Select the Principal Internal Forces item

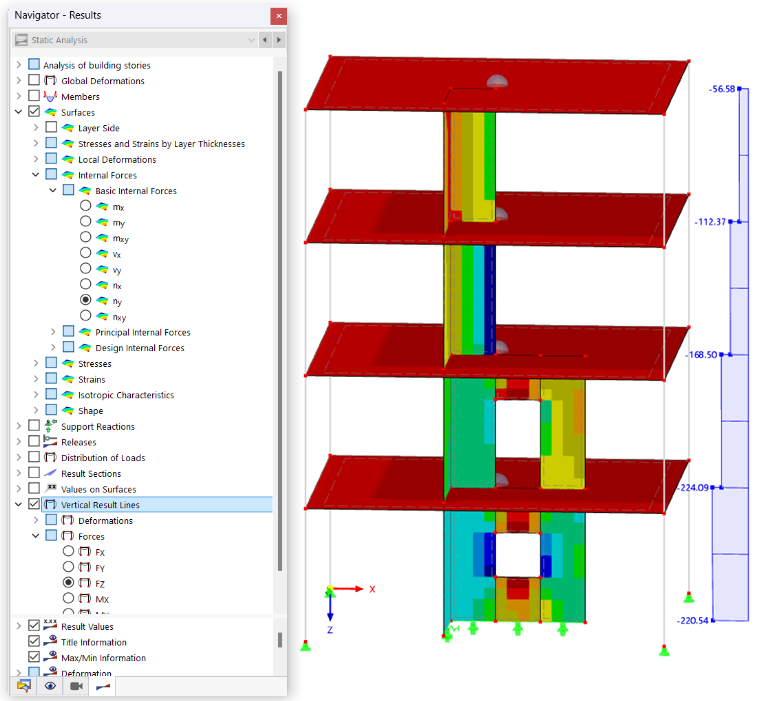143,333
